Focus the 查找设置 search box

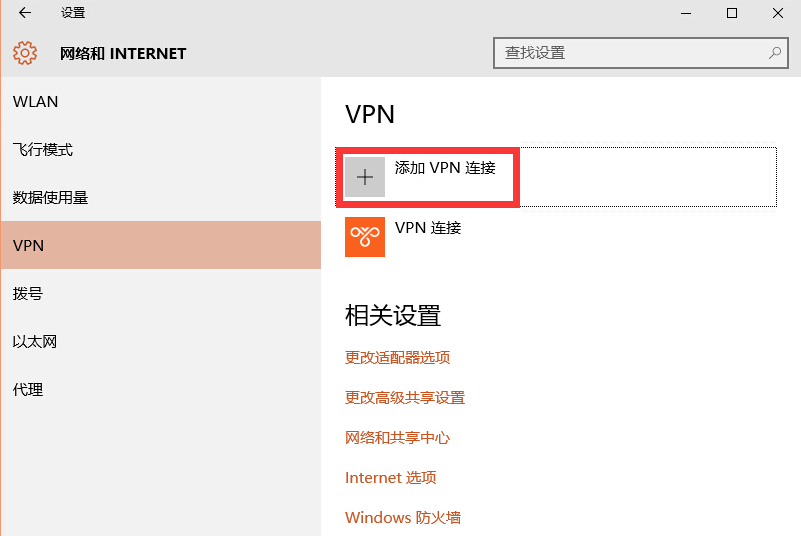pos(630,53)
